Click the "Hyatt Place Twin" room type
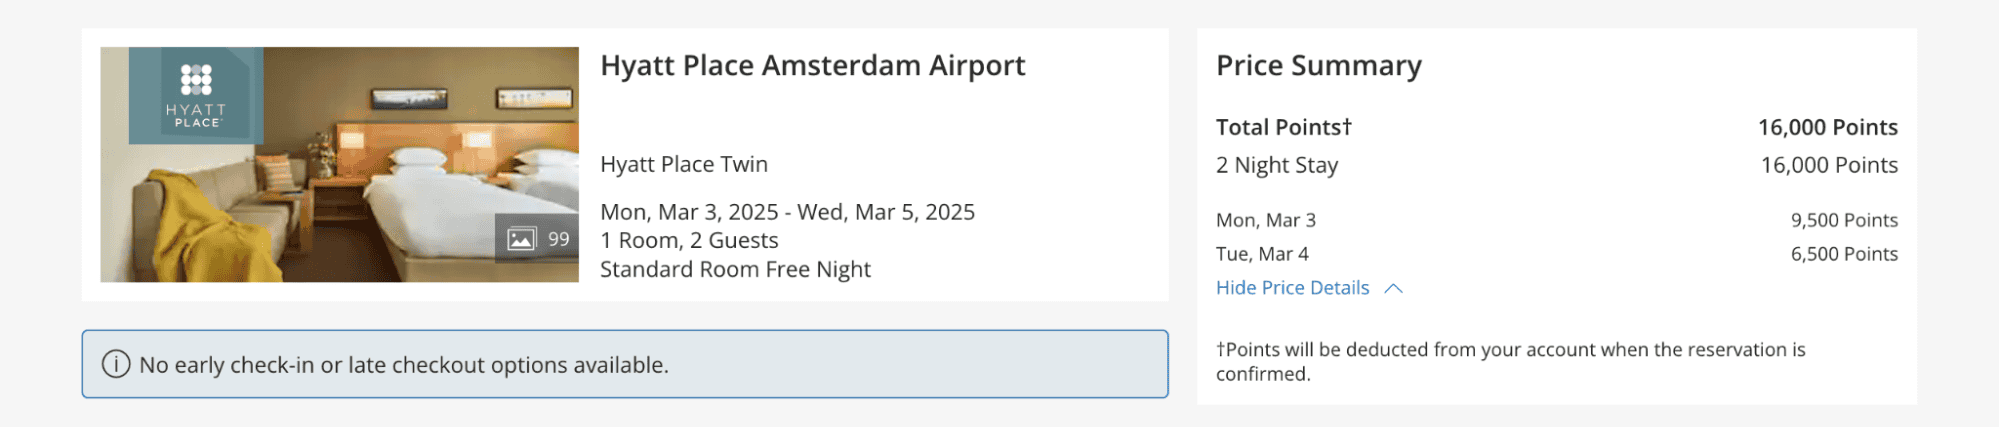 tap(684, 164)
